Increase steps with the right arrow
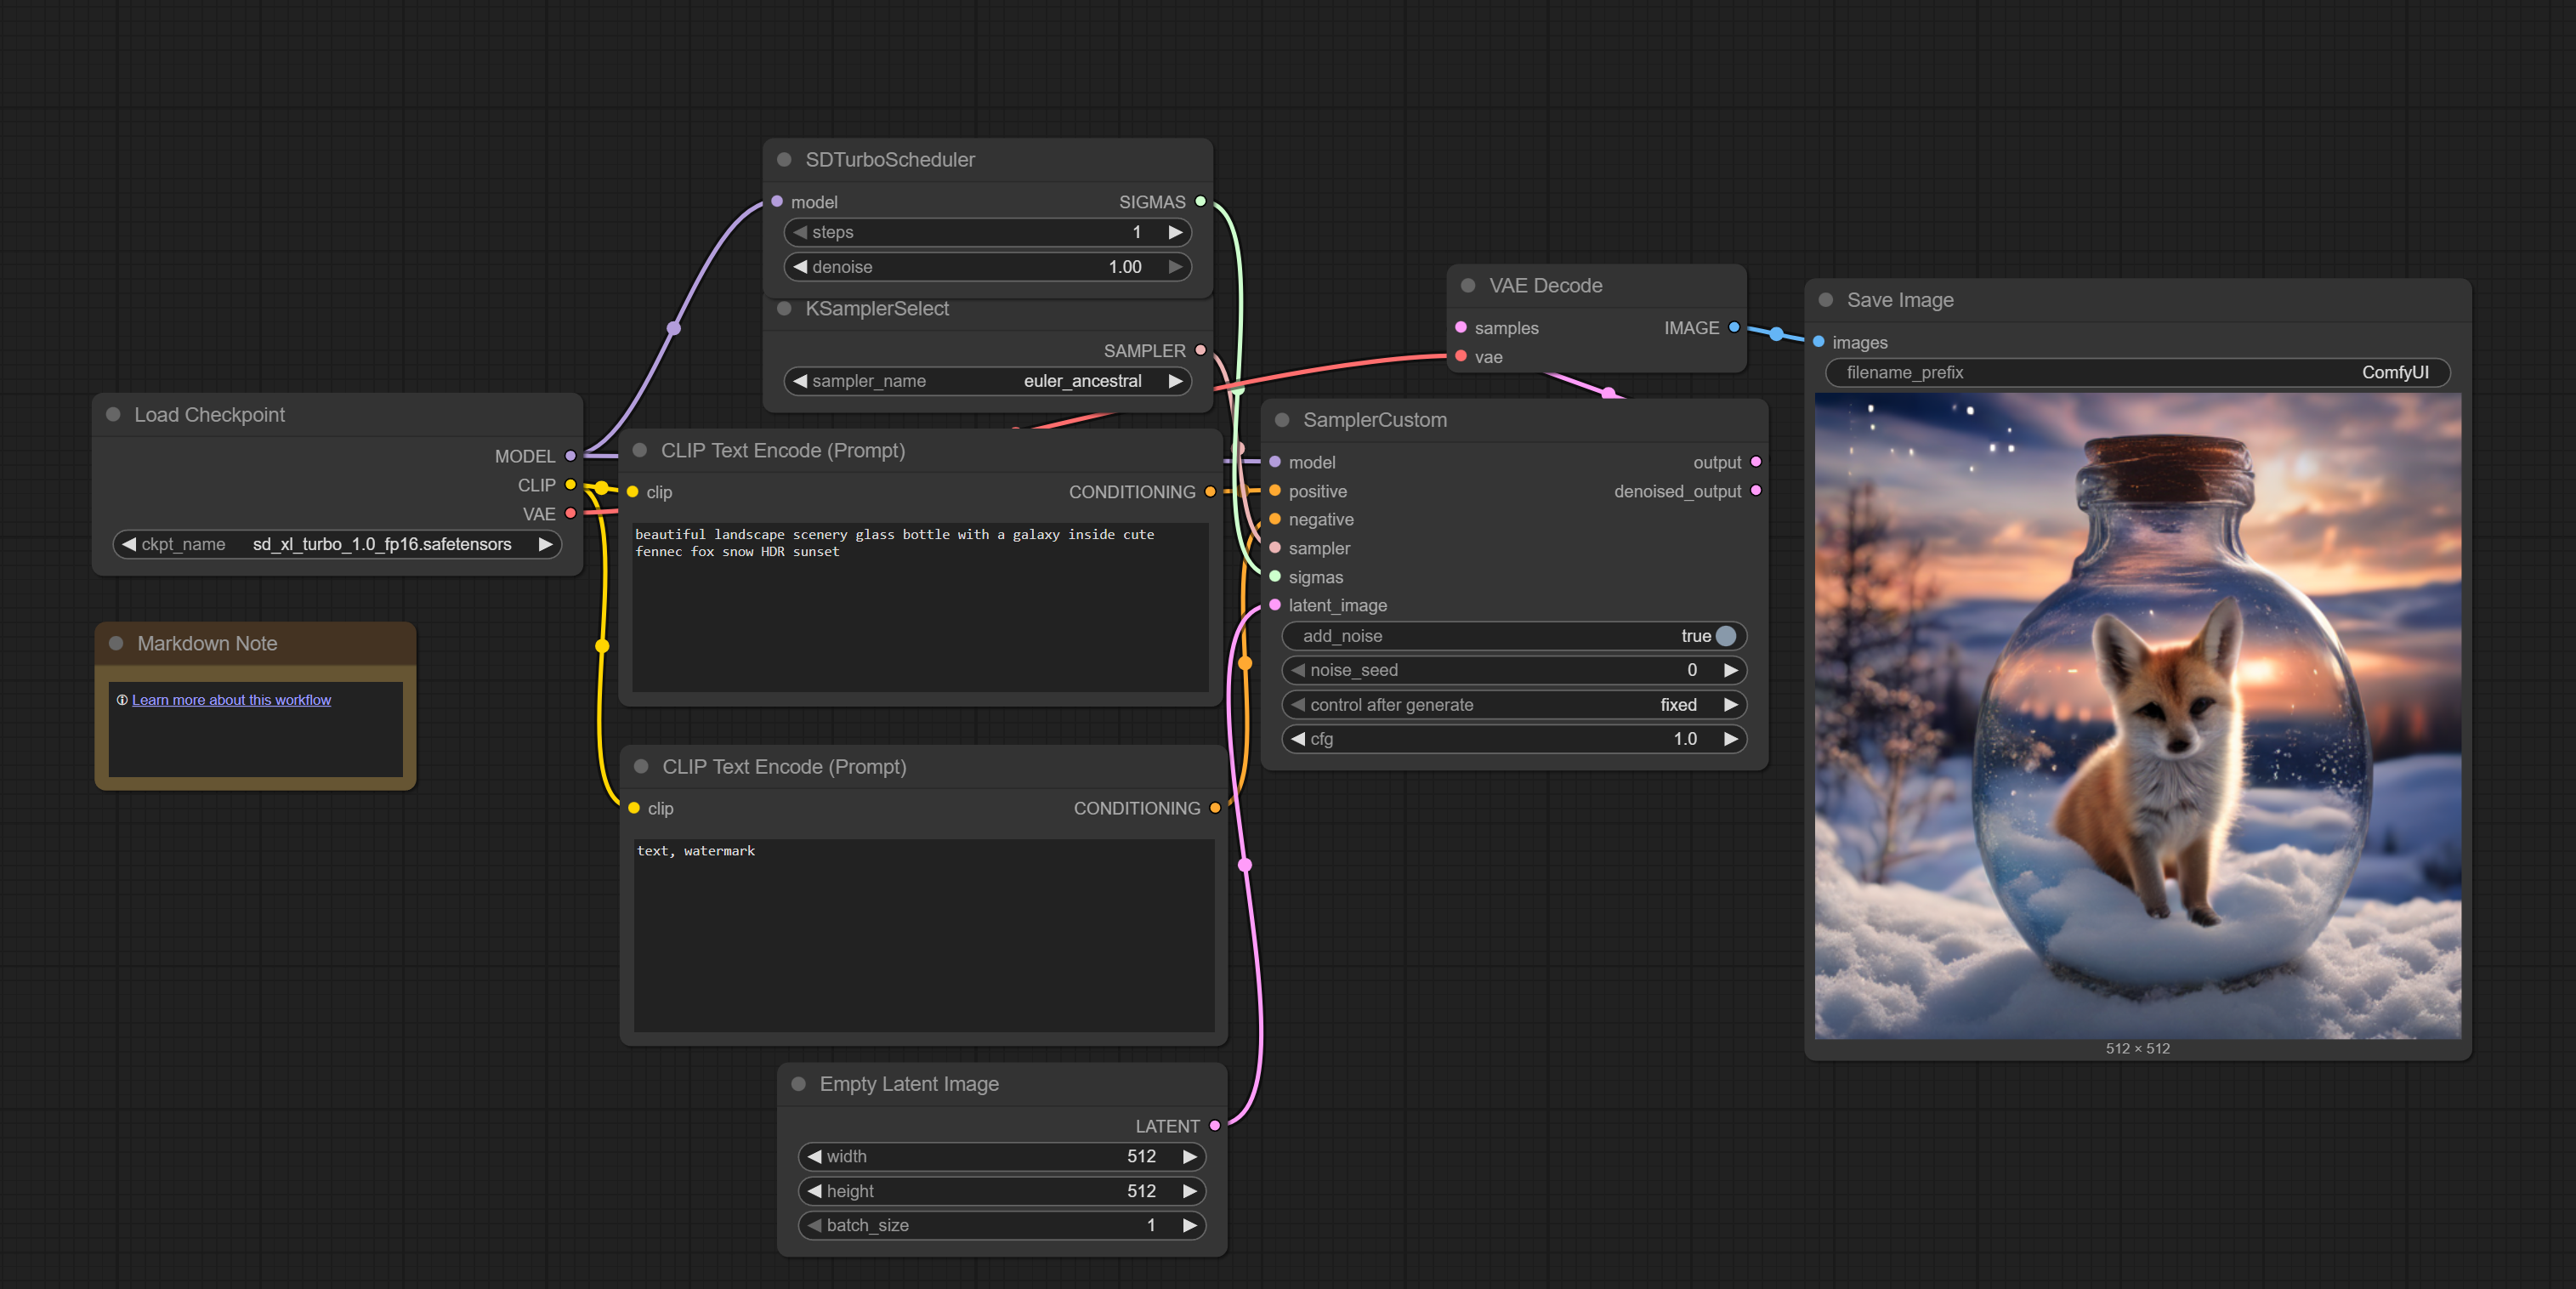The image size is (2576, 1289). click(x=1176, y=232)
